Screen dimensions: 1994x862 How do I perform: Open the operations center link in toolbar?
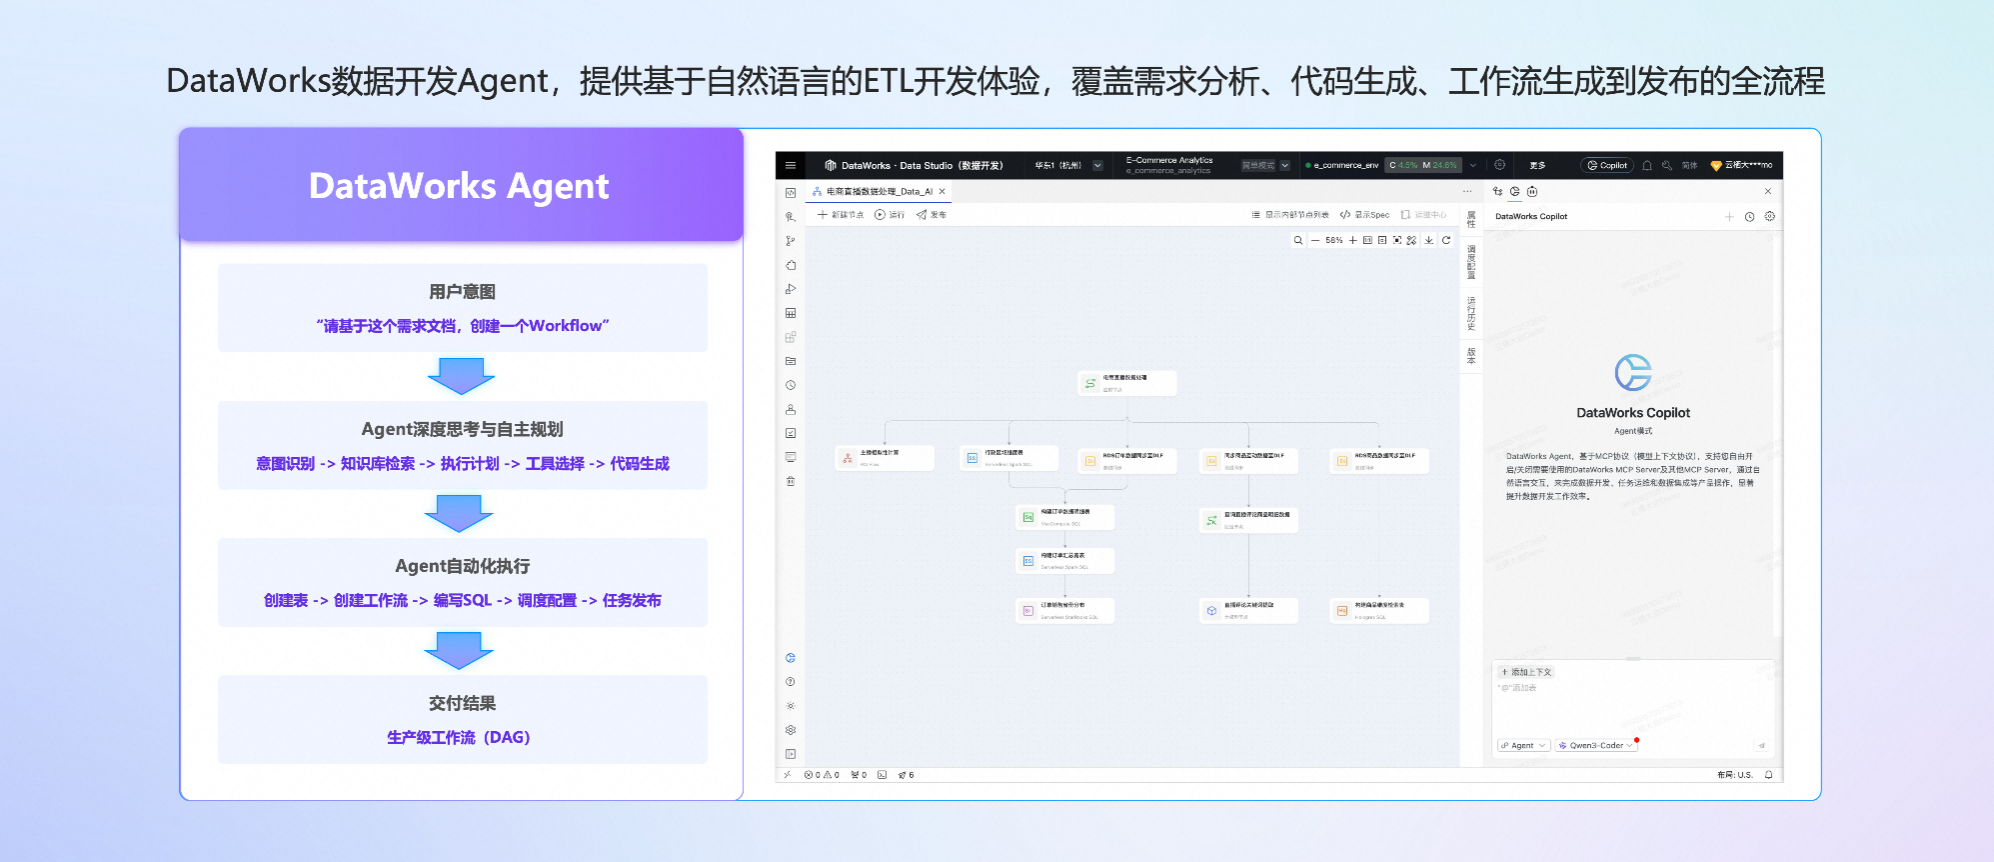pyautogui.click(x=1424, y=214)
